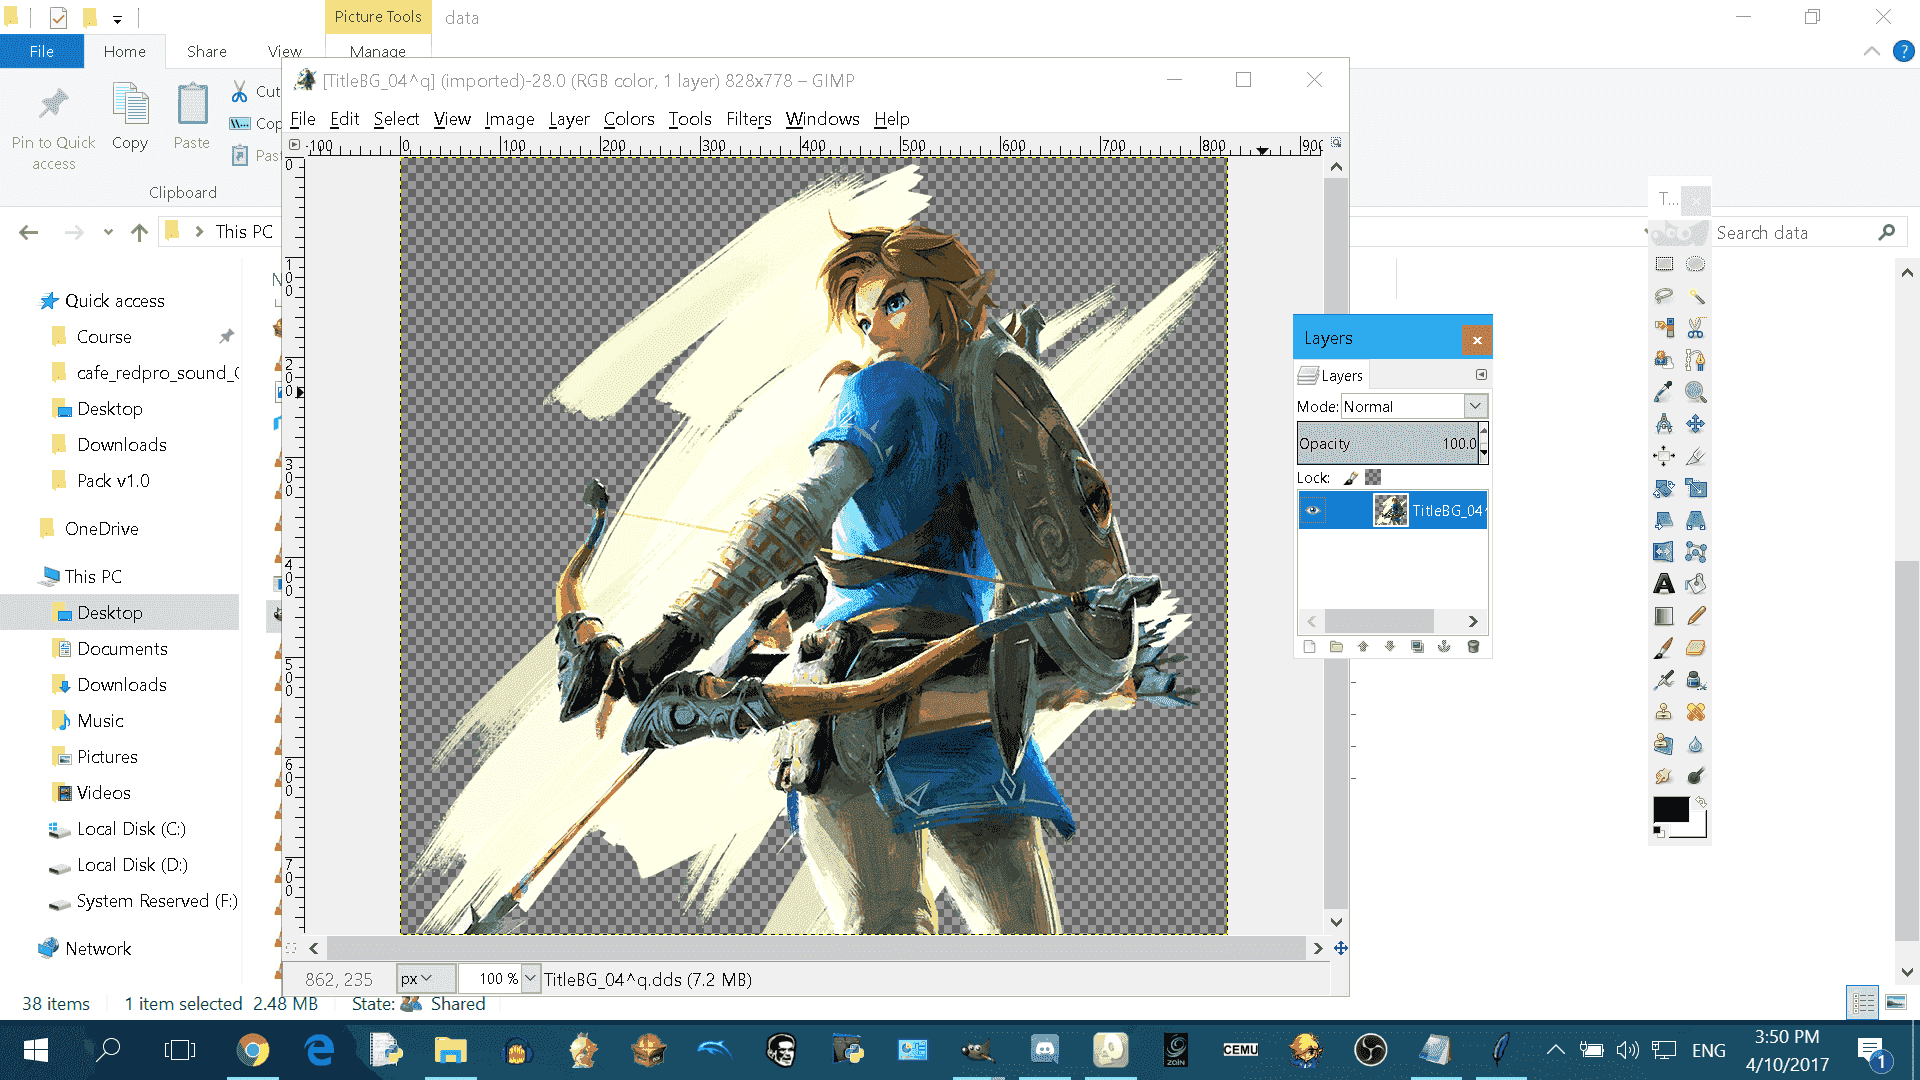This screenshot has width=1920, height=1080.
Task: Choose the Fuzzy Select magic wand tool
Action: [x=1695, y=296]
